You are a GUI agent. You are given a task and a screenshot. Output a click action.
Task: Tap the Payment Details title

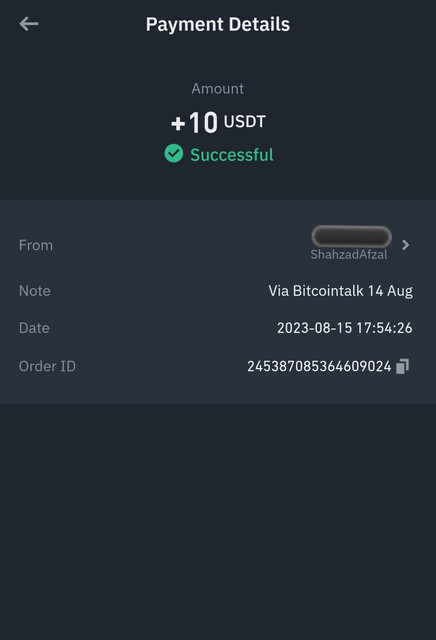click(x=218, y=24)
